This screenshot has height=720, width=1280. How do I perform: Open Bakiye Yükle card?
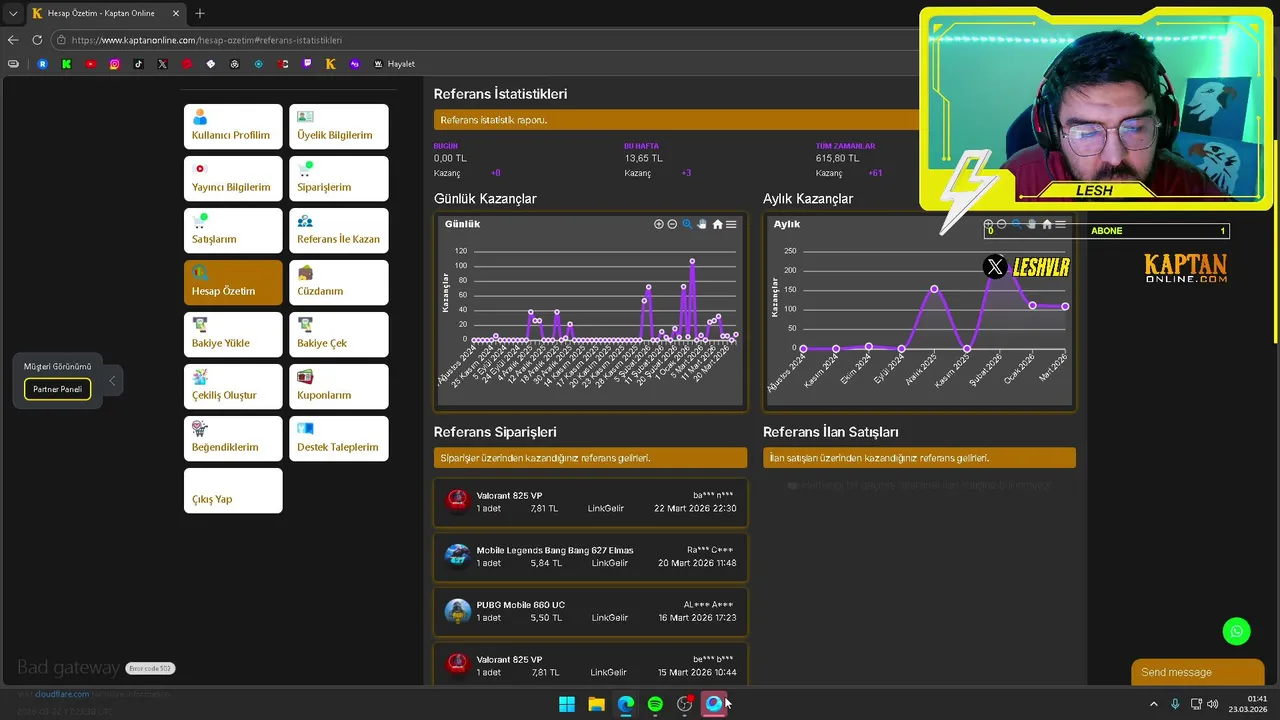tap(233, 334)
